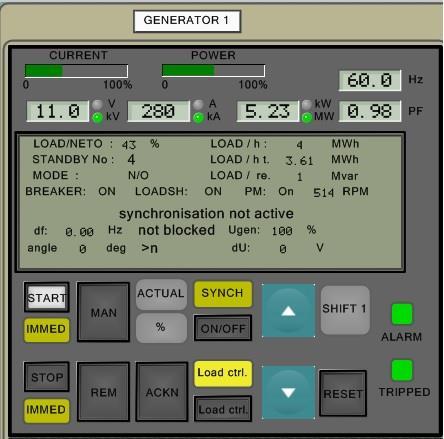Click the STOP button
444x439 pixels.
point(47,377)
